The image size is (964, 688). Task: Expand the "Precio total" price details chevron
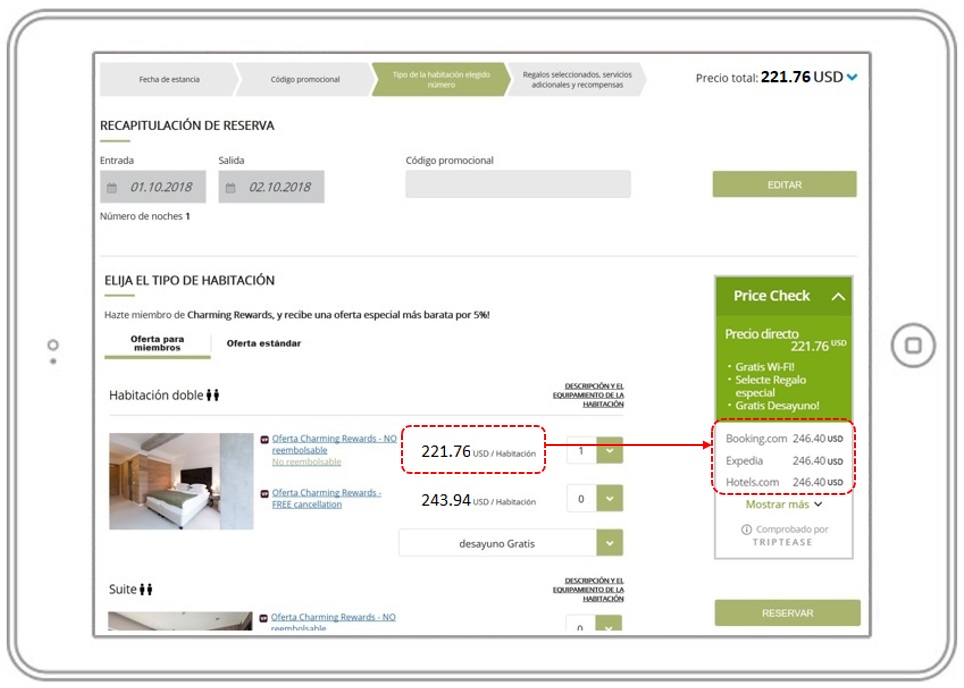850,76
